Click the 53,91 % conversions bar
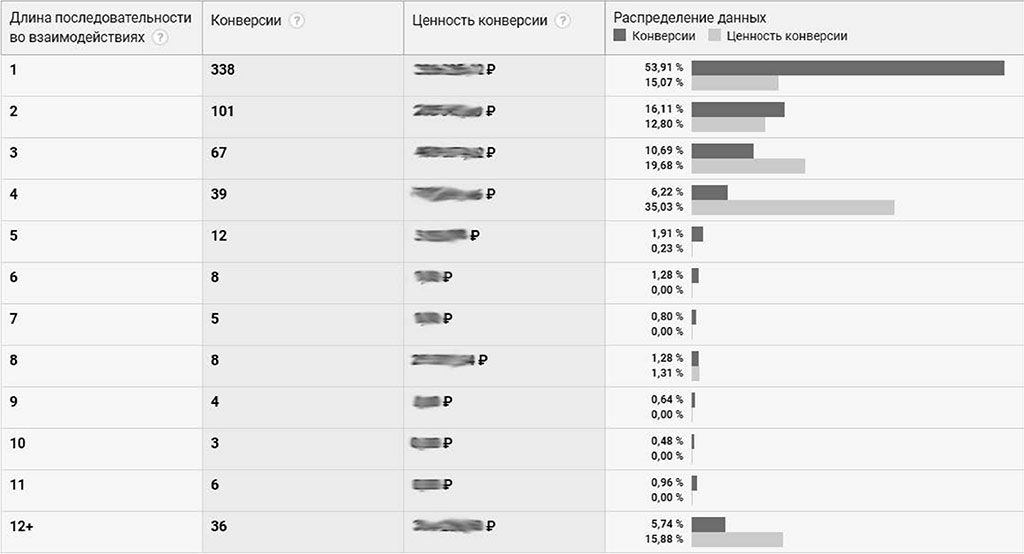Image resolution: width=1024 pixels, height=554 pixels. coord(848,68)
